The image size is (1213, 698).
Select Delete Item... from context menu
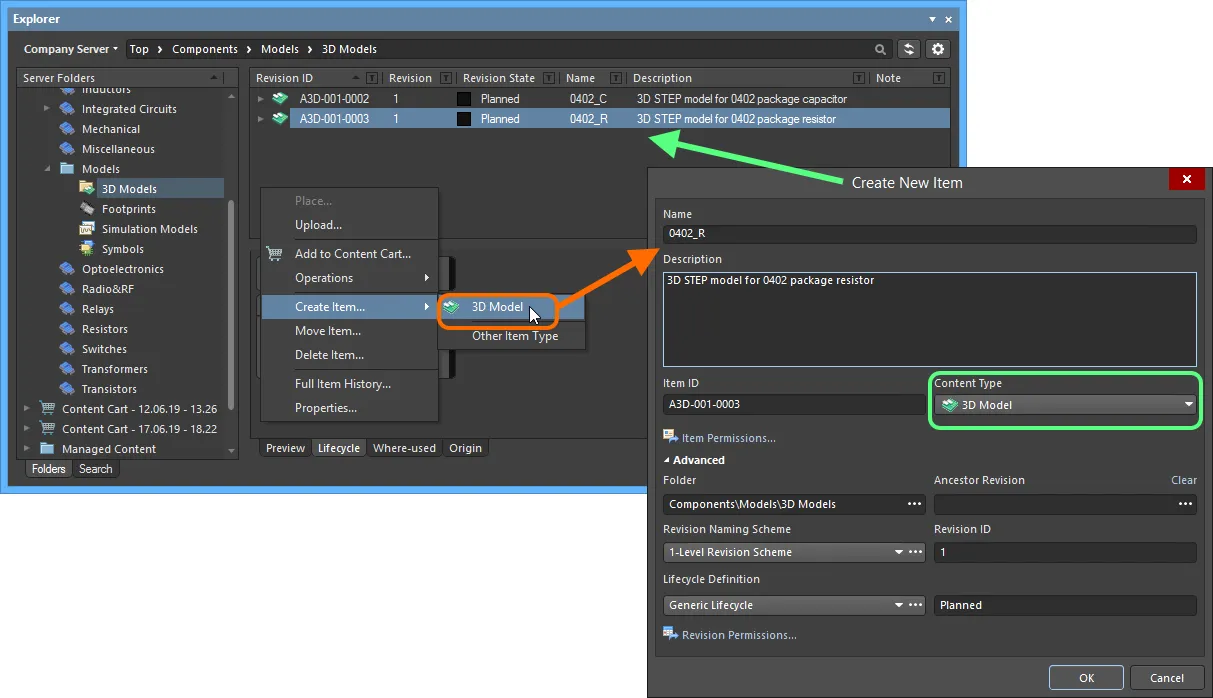tap(349, 355)
